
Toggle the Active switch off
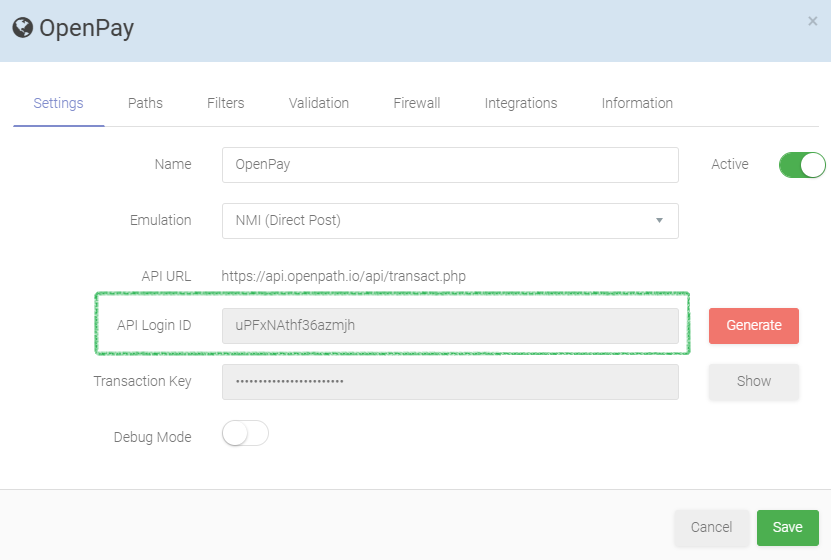(x=802, y=165)
